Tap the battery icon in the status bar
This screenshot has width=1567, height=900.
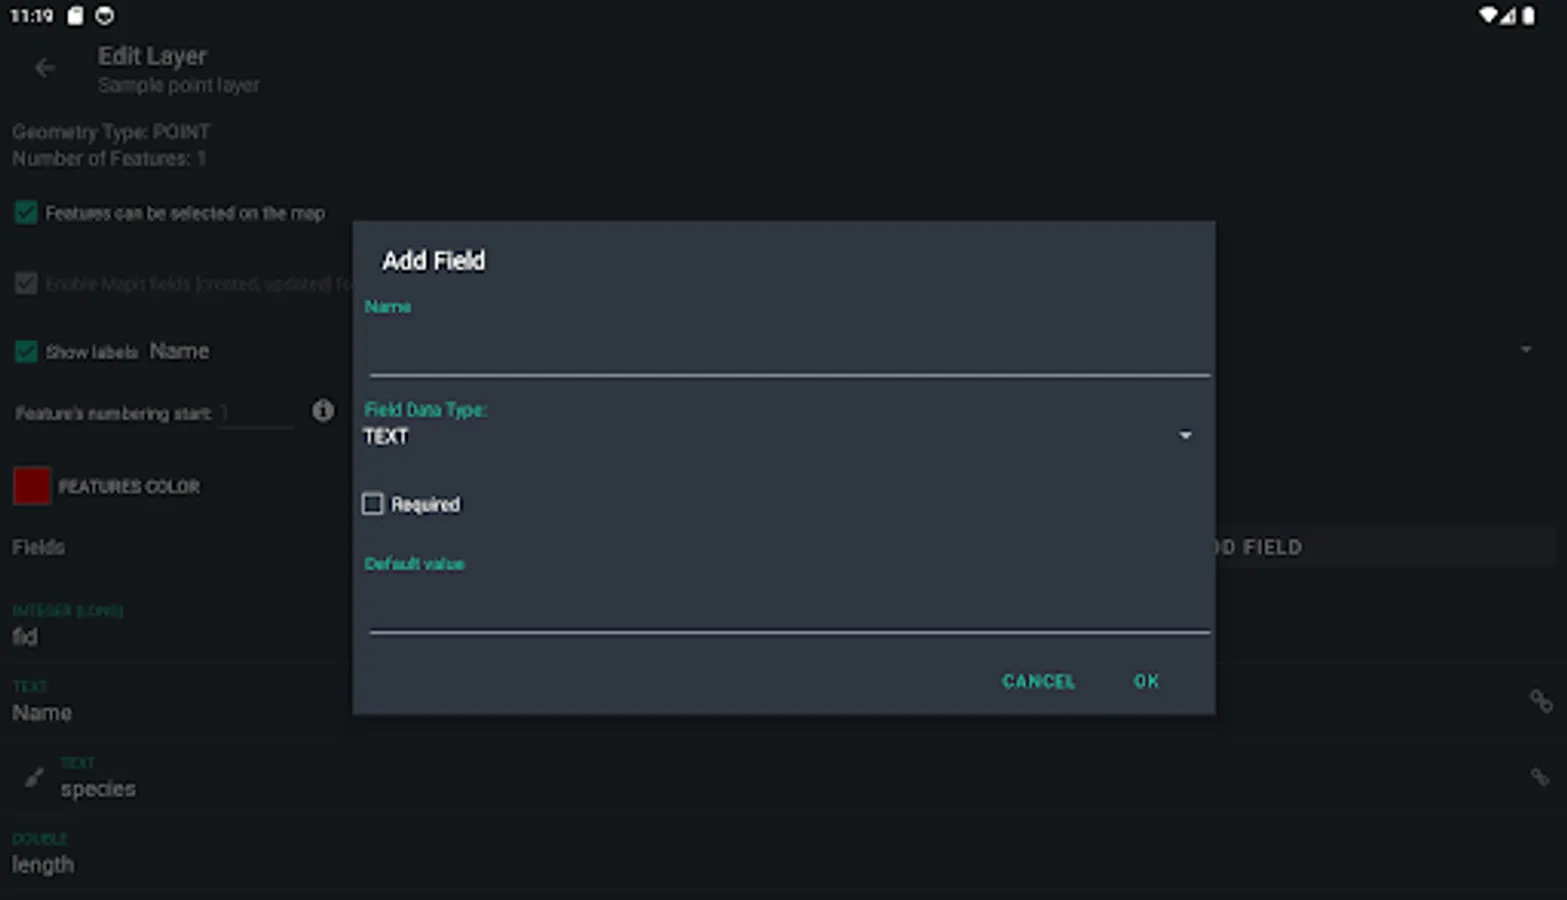point(1534,16)
